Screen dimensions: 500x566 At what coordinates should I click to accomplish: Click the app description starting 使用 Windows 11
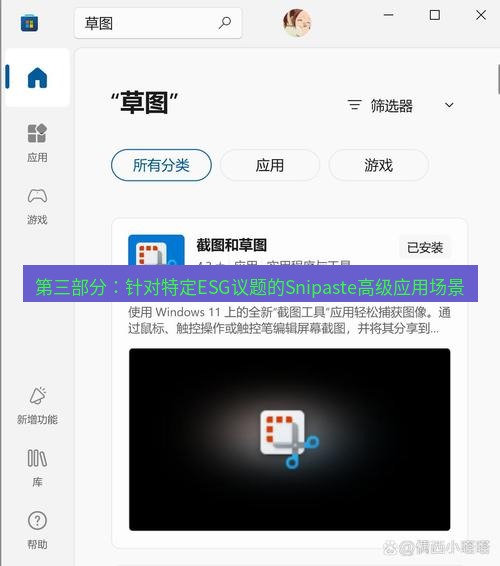[x=290, y=320]
